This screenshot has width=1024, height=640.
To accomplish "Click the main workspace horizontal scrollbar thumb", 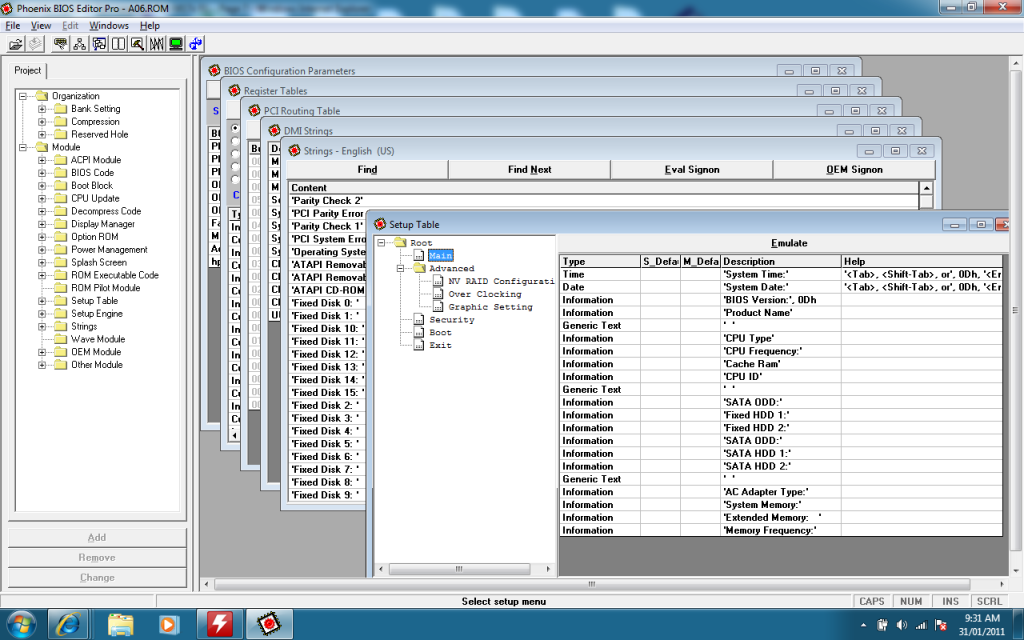I will point(592,584).
